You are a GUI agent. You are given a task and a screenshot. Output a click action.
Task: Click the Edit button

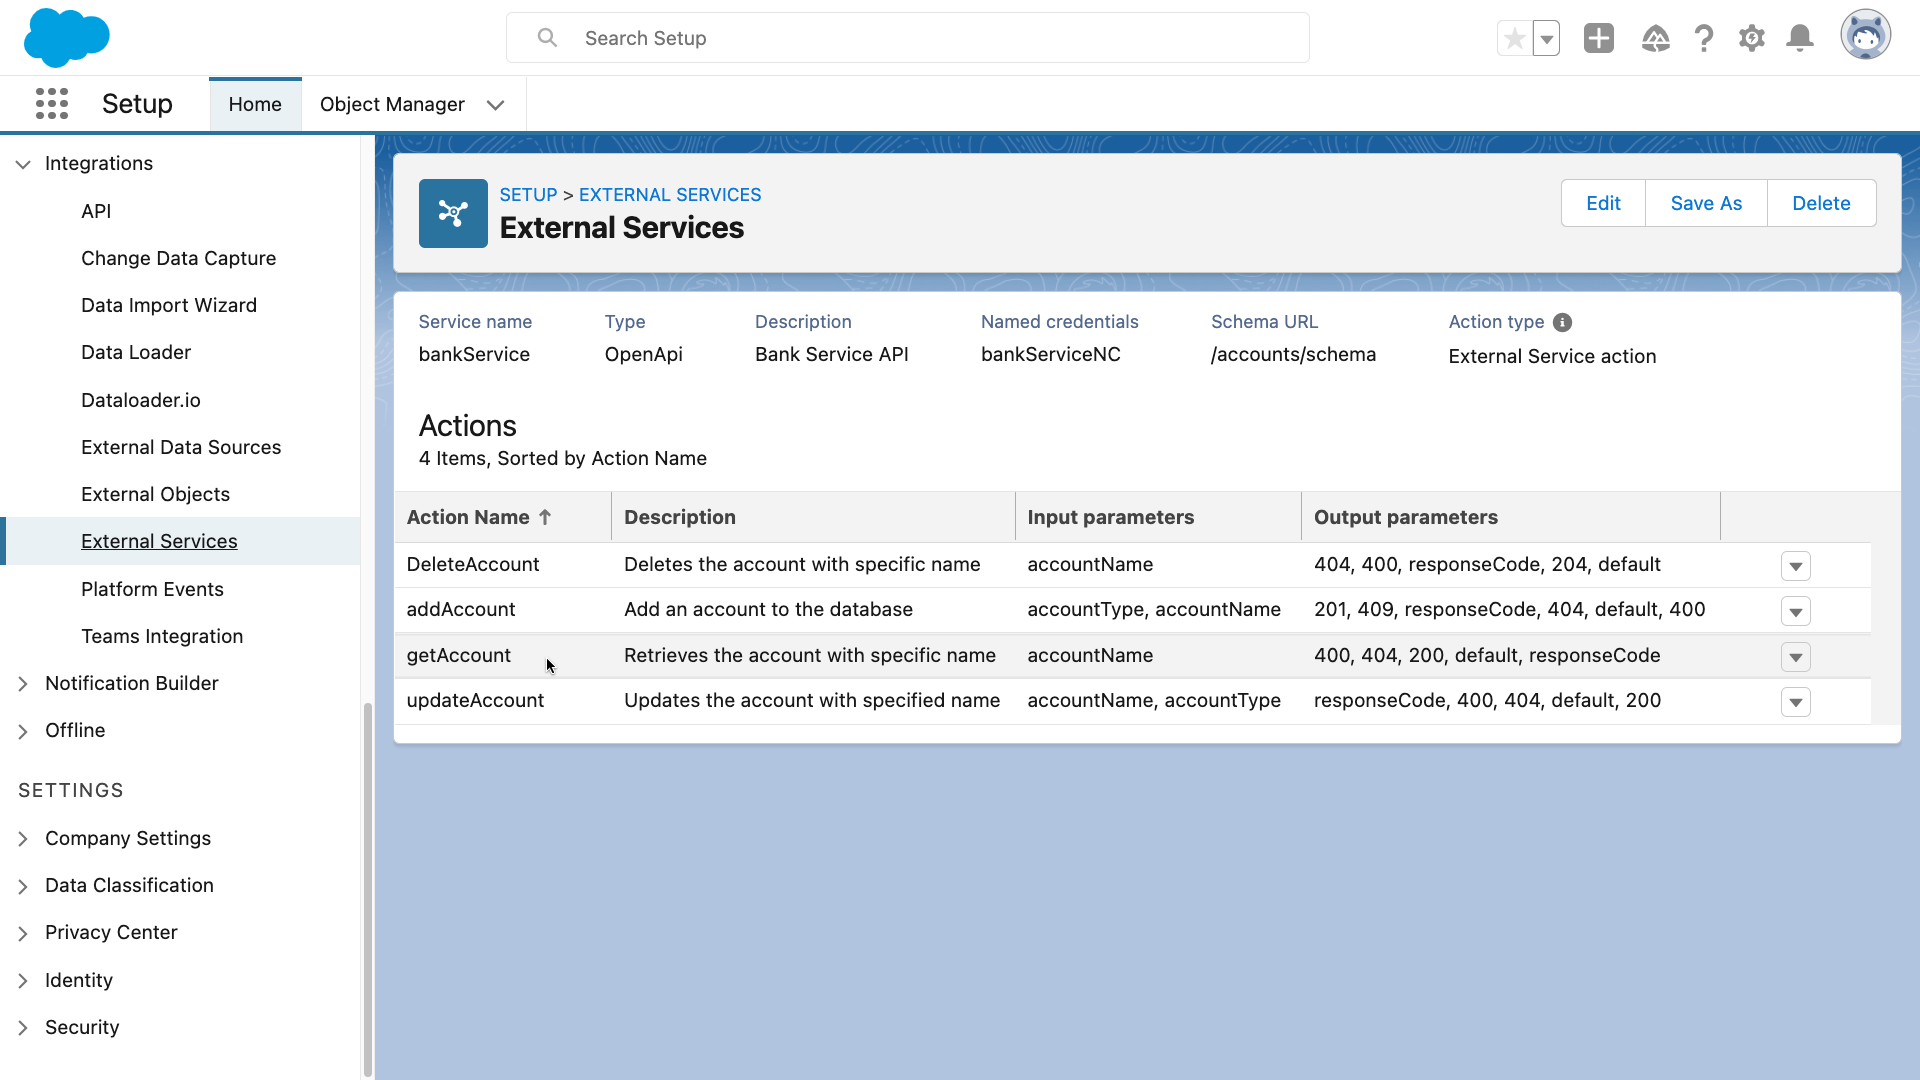coord(1603,203)
